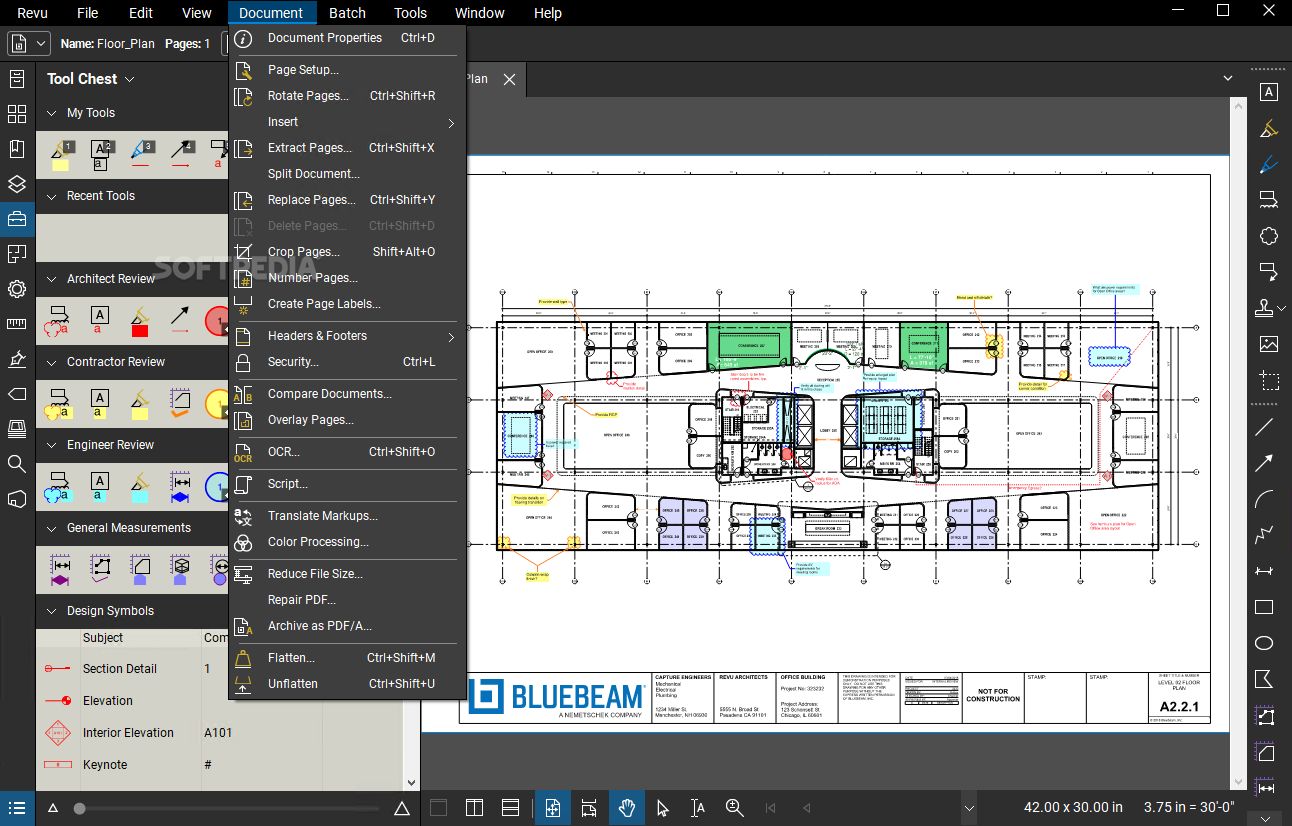Open the Measurements ruler panel

[x=17, y=324]
